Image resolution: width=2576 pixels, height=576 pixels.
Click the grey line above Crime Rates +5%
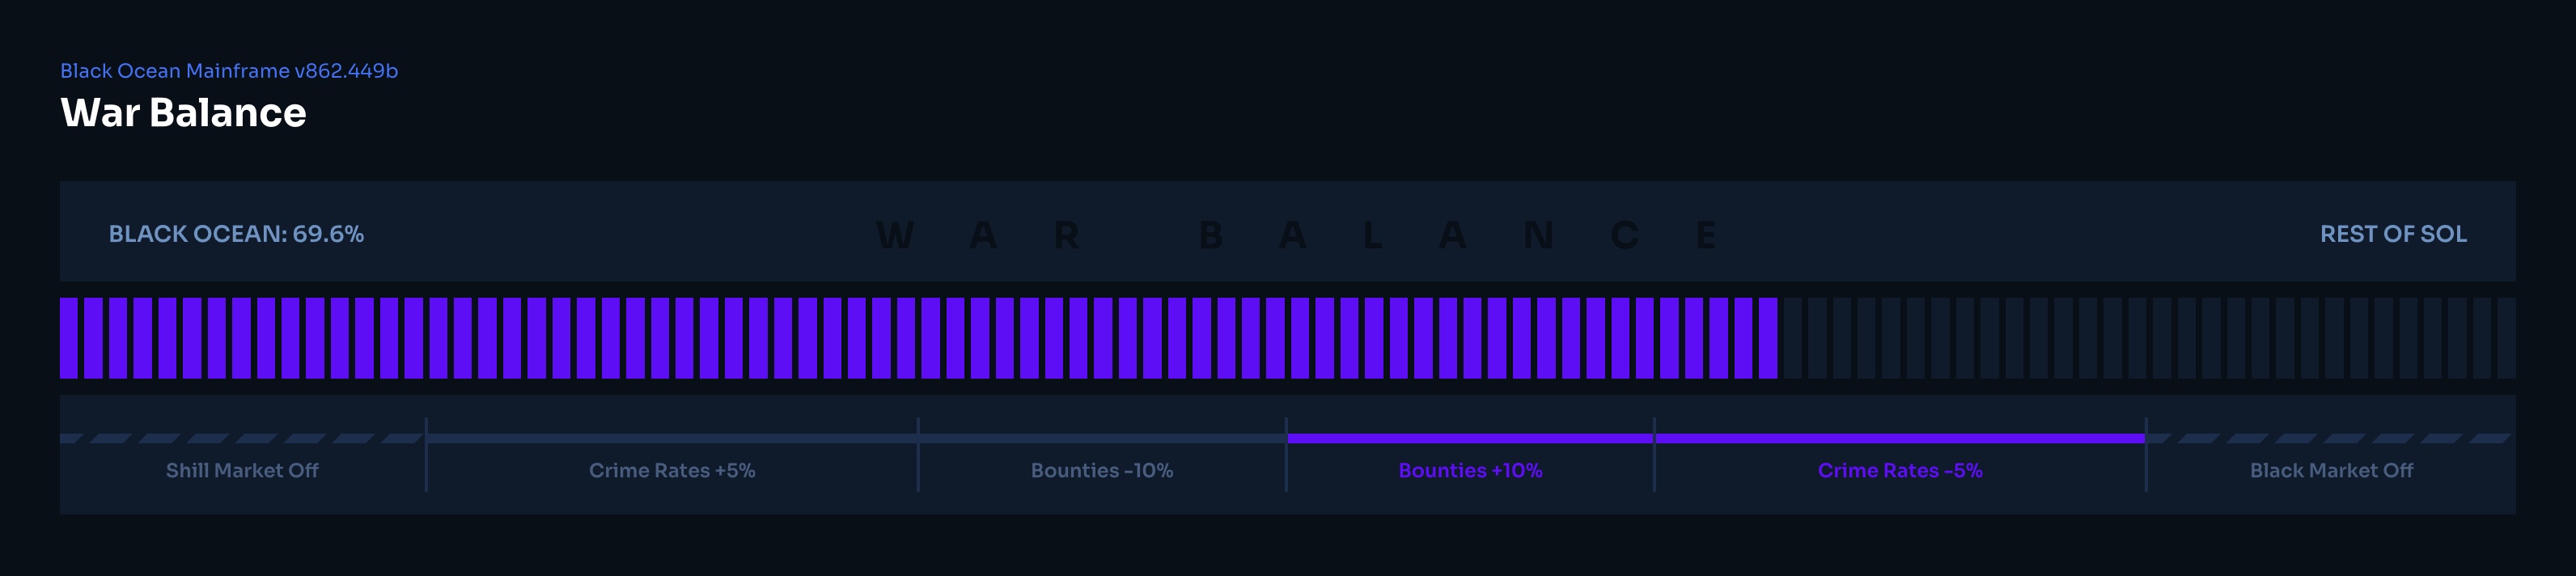coord(672,438)
